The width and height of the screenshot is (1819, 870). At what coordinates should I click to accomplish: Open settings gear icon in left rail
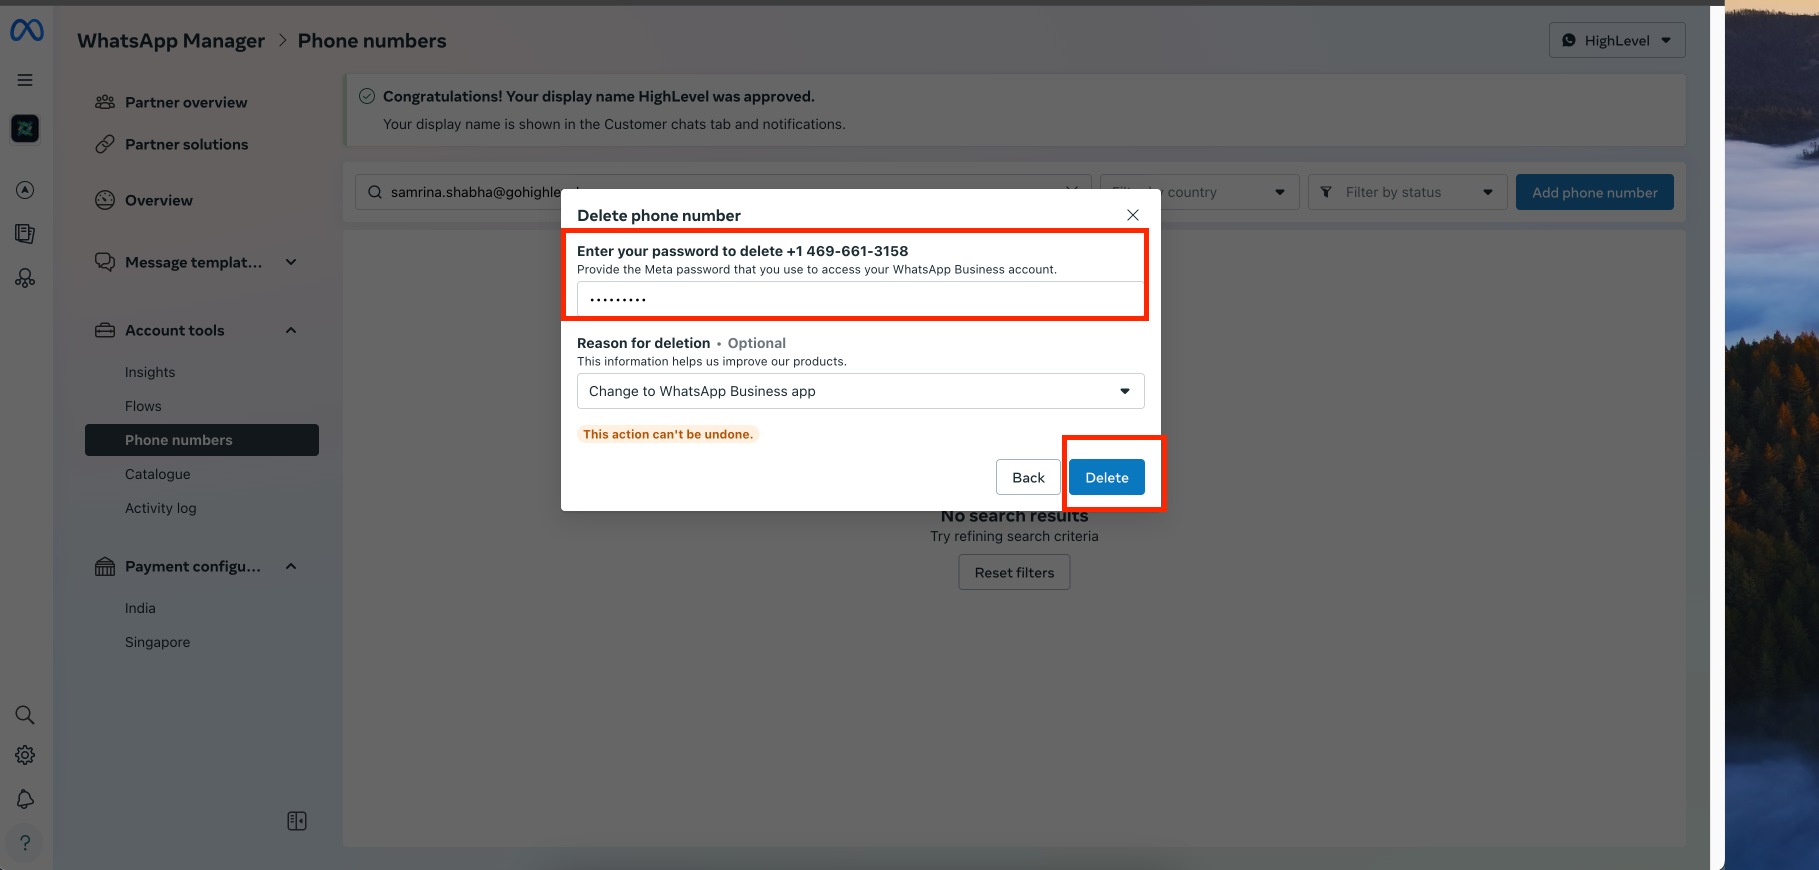25,755
